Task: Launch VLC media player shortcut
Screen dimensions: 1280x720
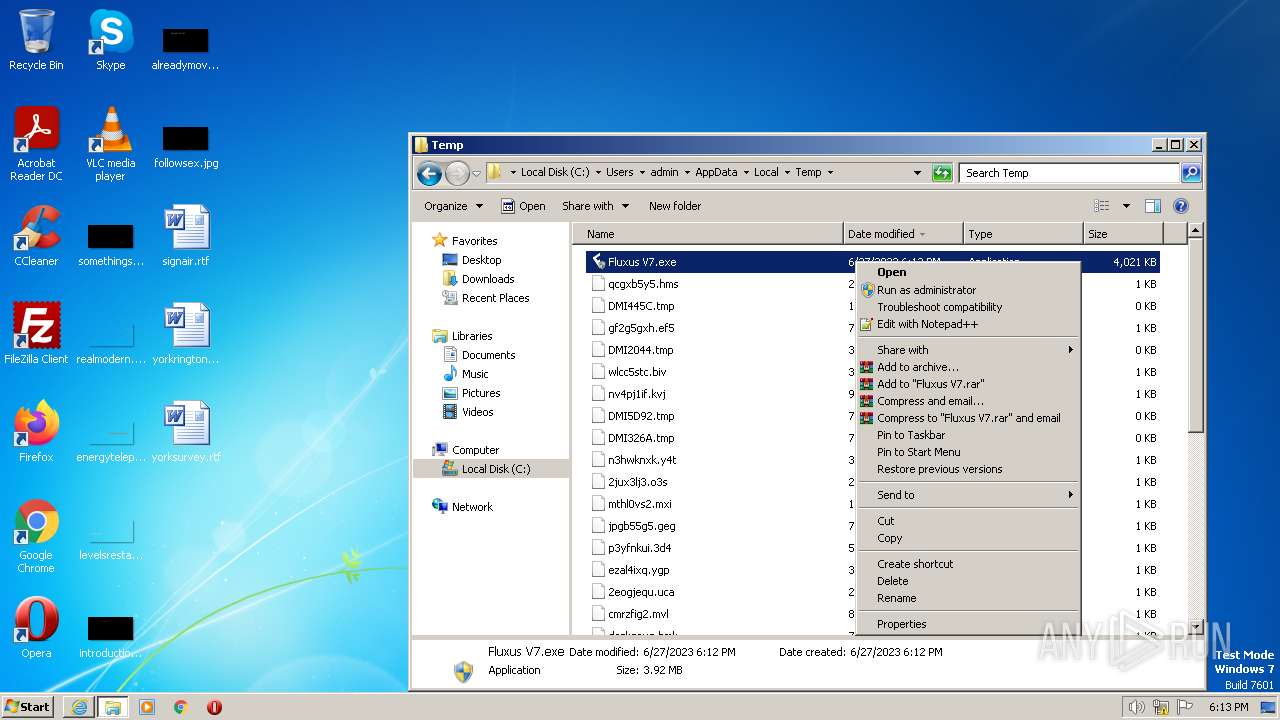Action: (110, 144)
